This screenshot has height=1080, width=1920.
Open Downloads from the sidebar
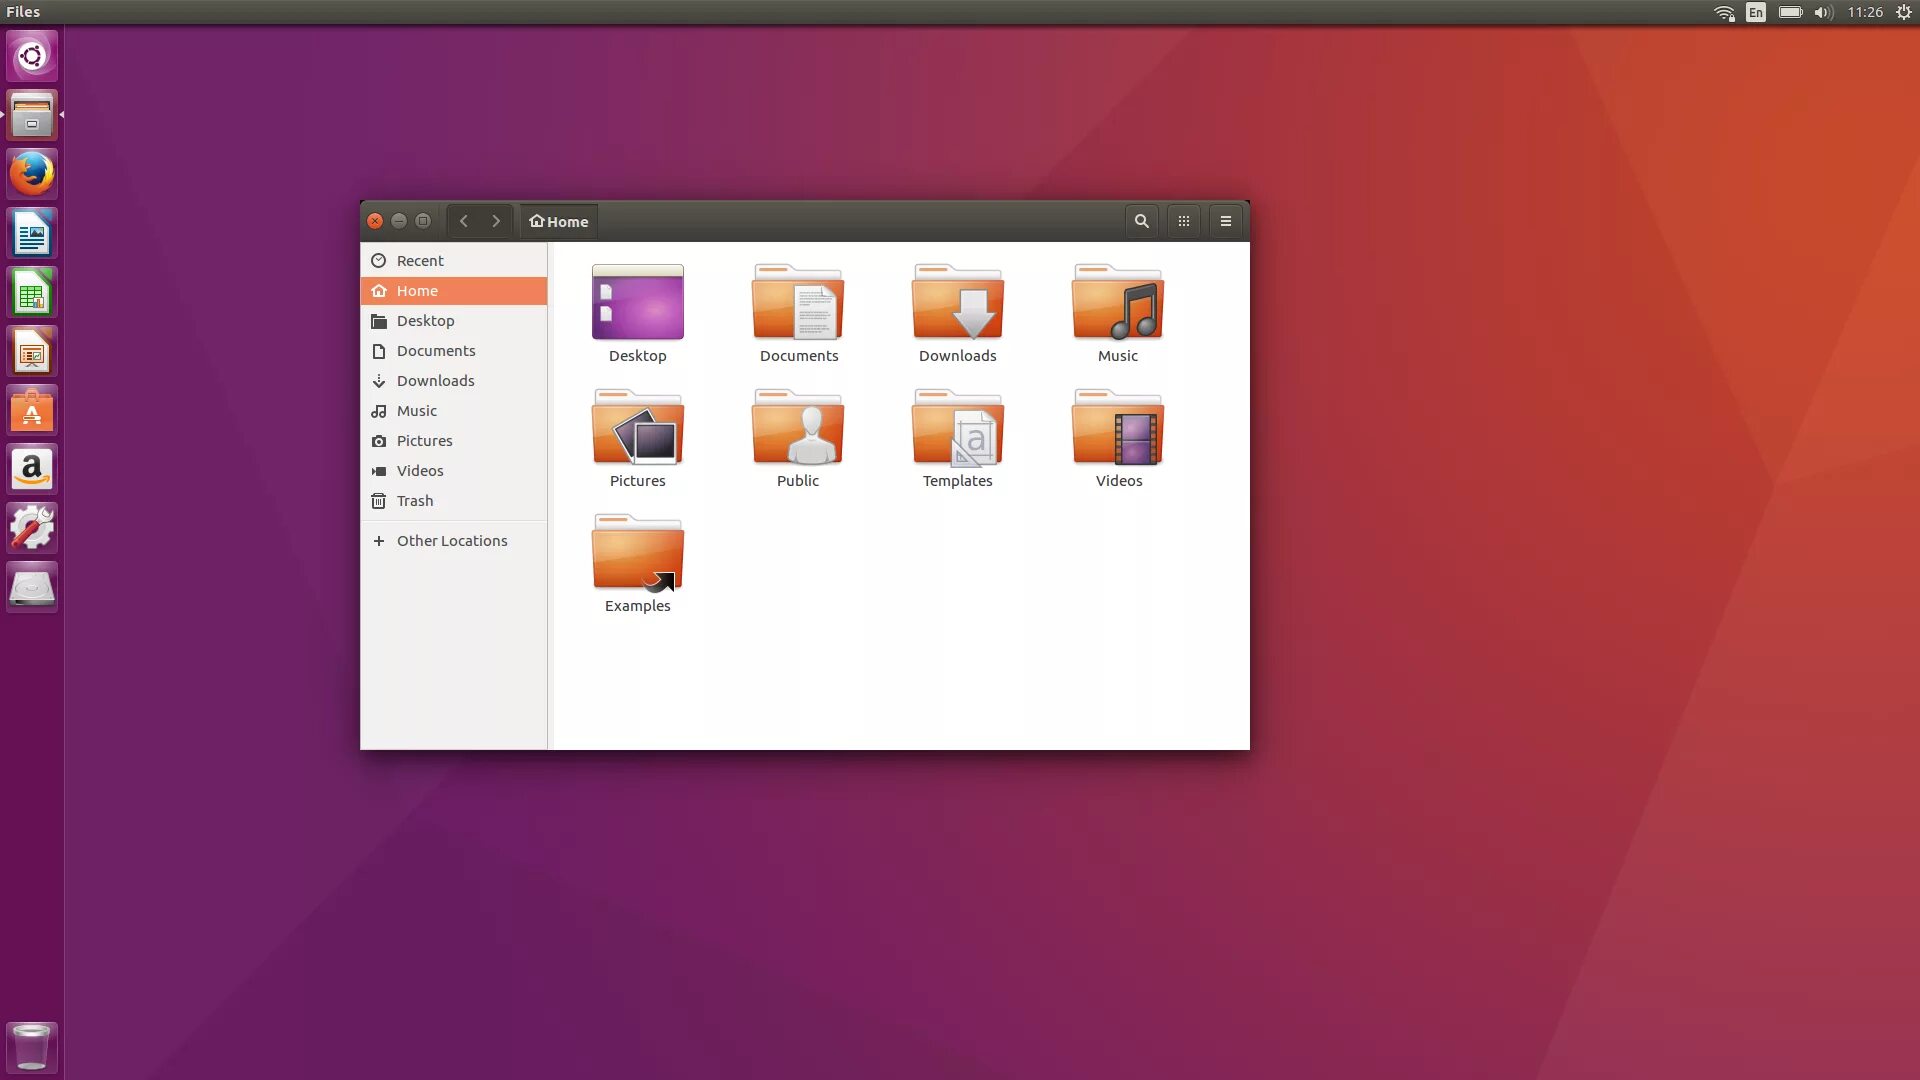click(x=435, y=381)
